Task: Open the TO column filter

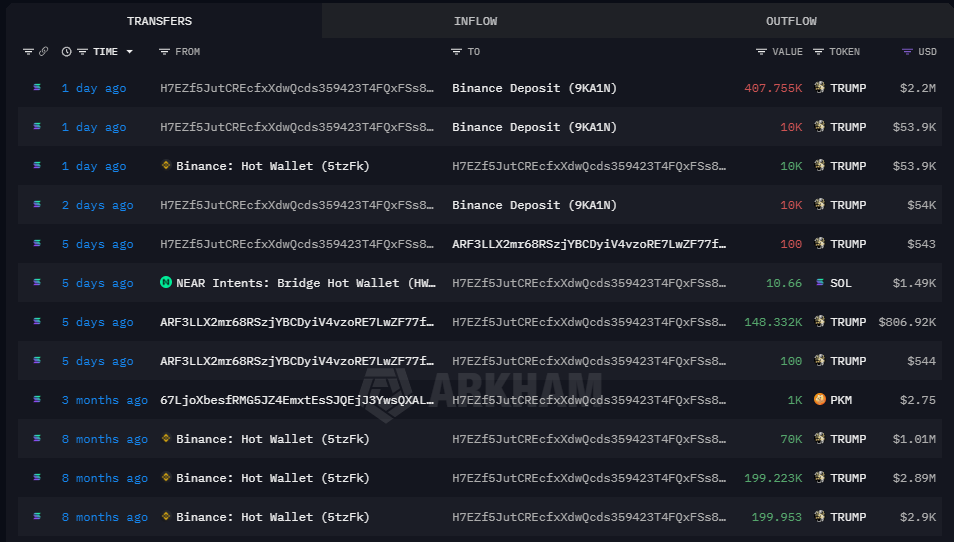Action: 457,51
